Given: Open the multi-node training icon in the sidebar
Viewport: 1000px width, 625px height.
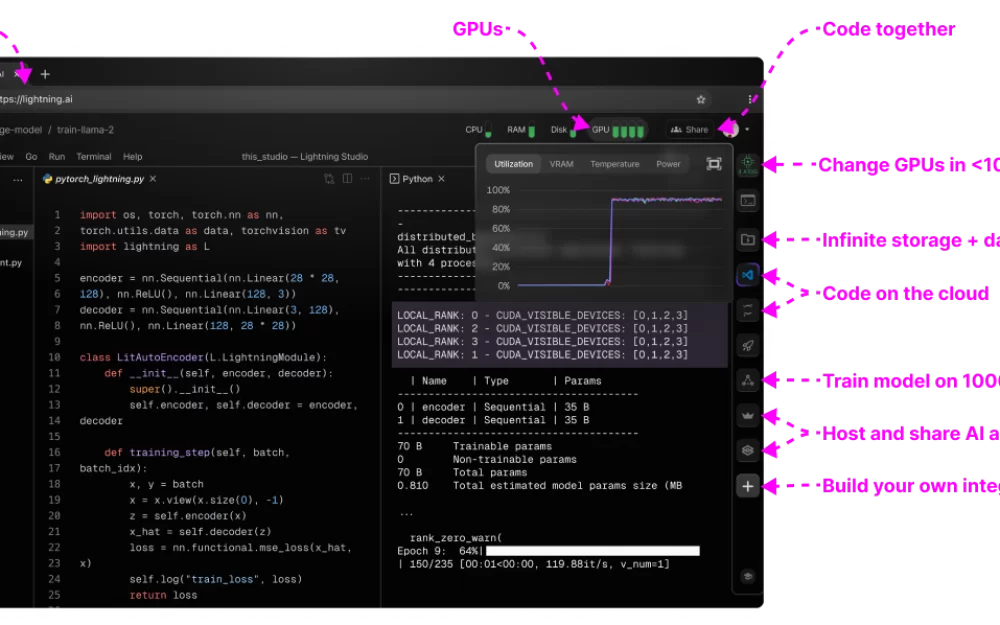Looking at the screenshot, I should tap(747, 381).
